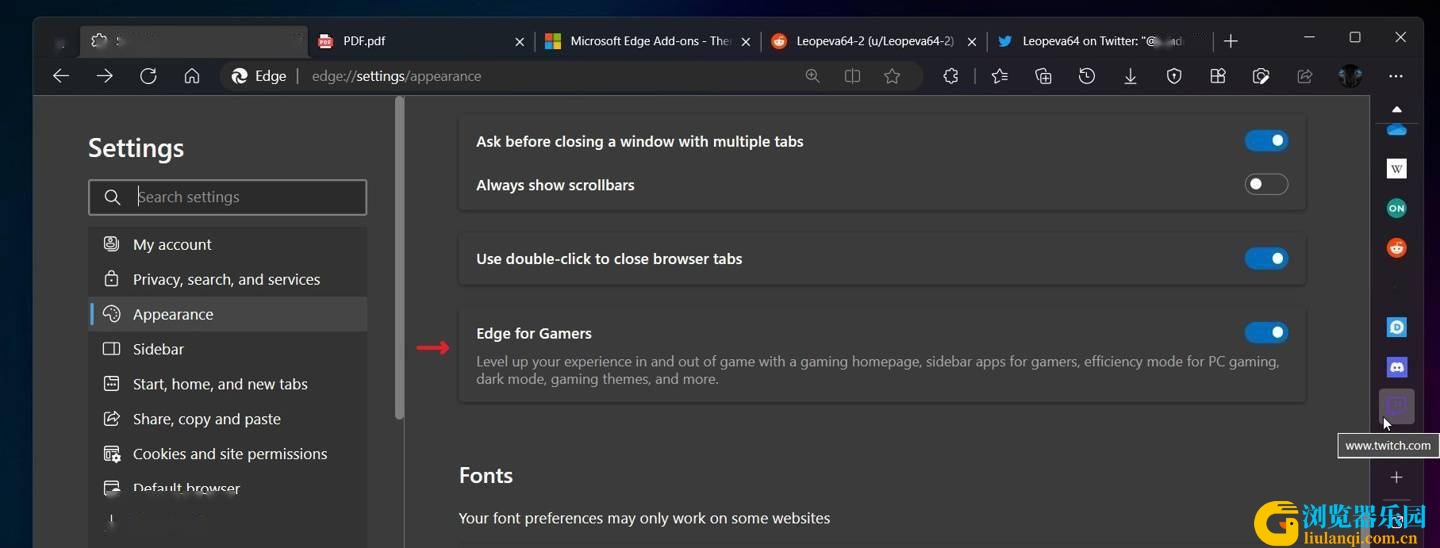Image resolution: width=1440 pixels, height=548 pixels.
Task: Click the Fonts section heading
Action: tap(486, 475)
